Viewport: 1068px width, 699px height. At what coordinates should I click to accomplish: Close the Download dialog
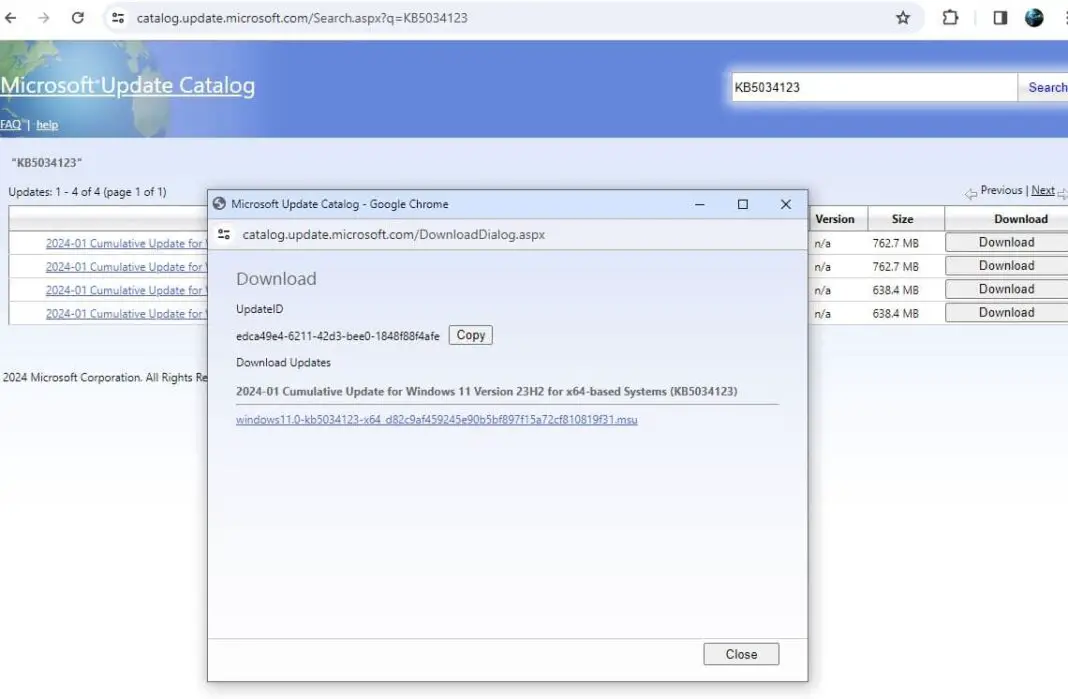[741, 653]
